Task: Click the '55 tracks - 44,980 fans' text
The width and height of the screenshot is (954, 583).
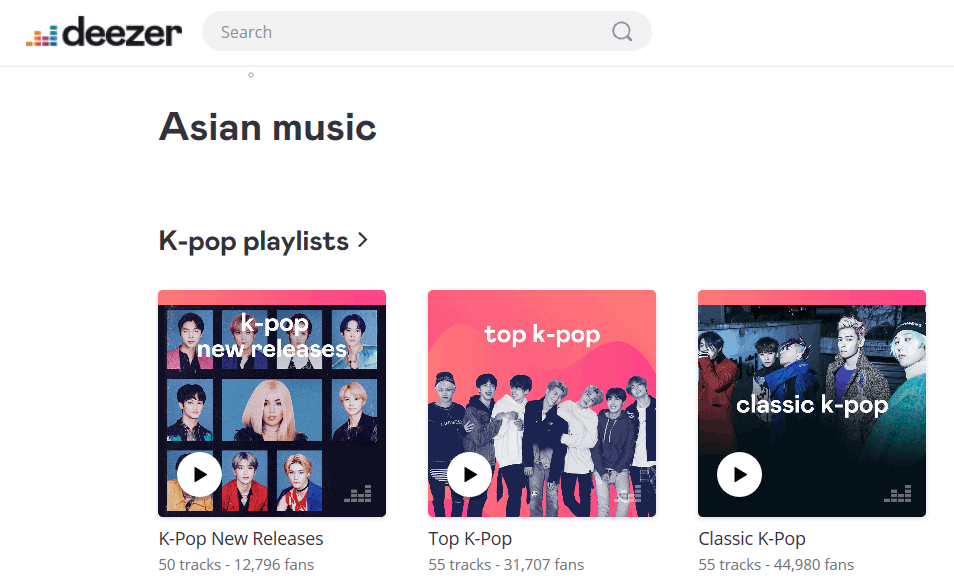Action: 776,565
